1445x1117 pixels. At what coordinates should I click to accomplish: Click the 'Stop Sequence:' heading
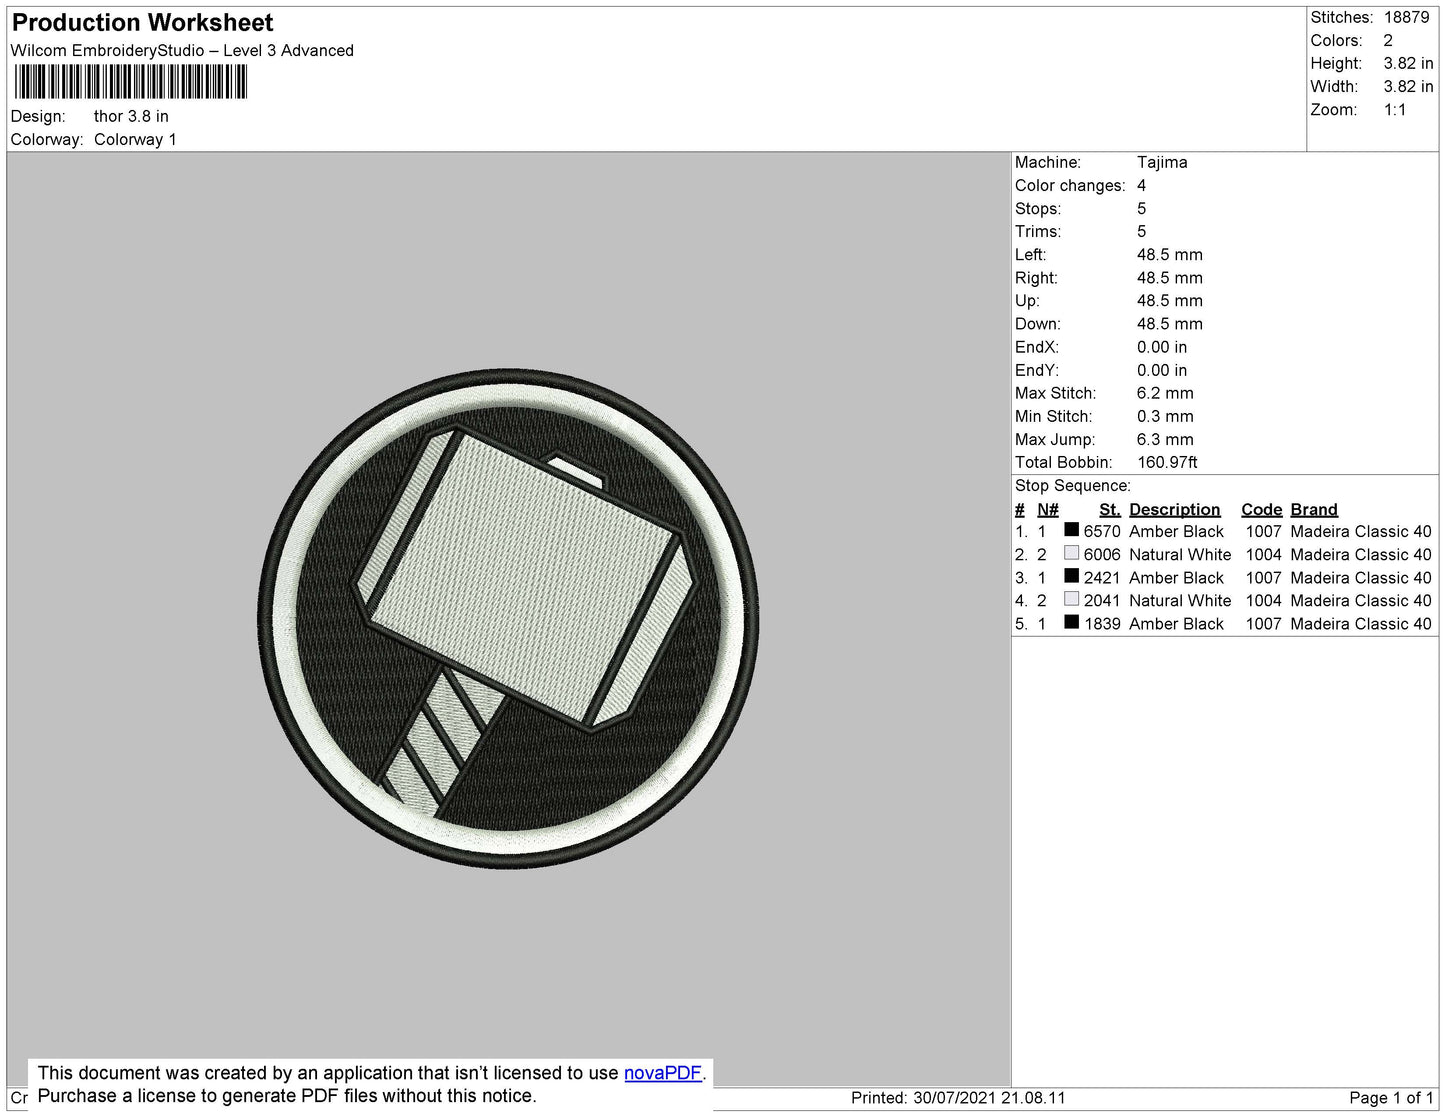[x=1073, y=485]
